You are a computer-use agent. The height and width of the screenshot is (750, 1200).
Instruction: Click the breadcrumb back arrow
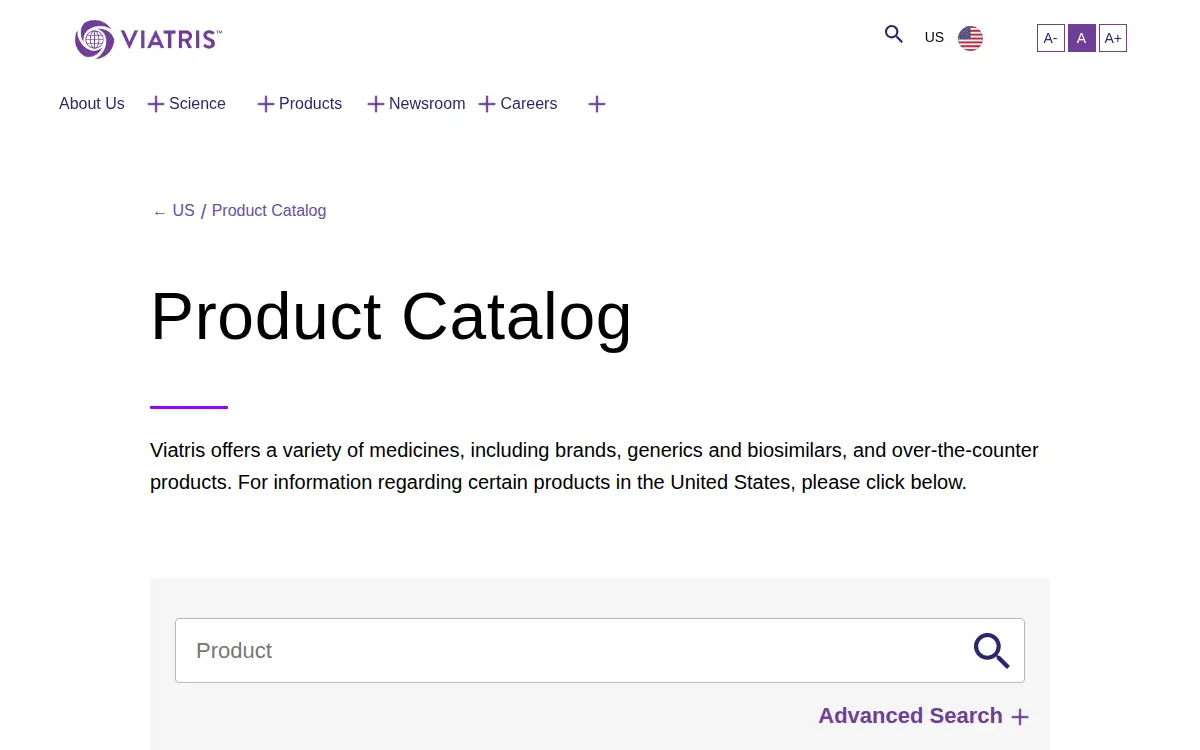pyautogui.click(x=160, y=212)
